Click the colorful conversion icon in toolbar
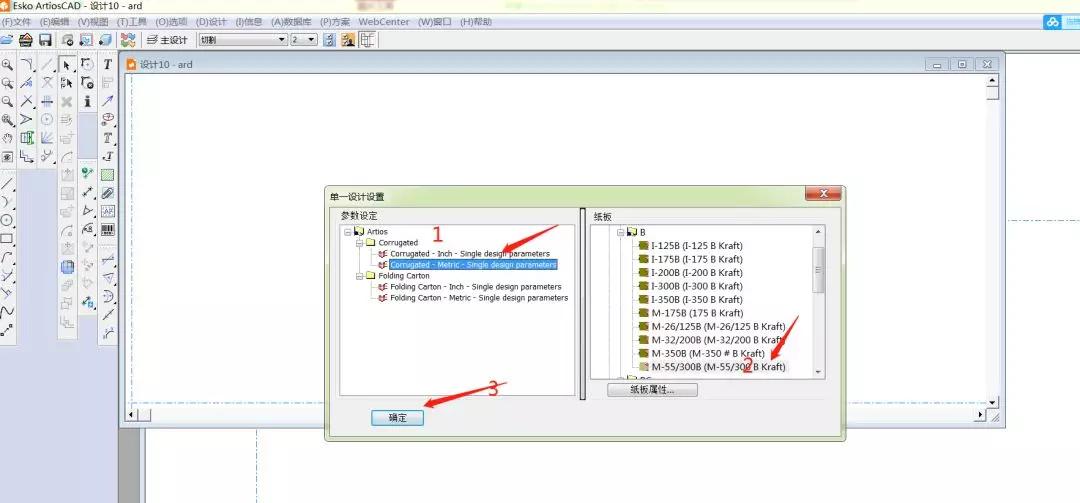 [x=127, y=40]
